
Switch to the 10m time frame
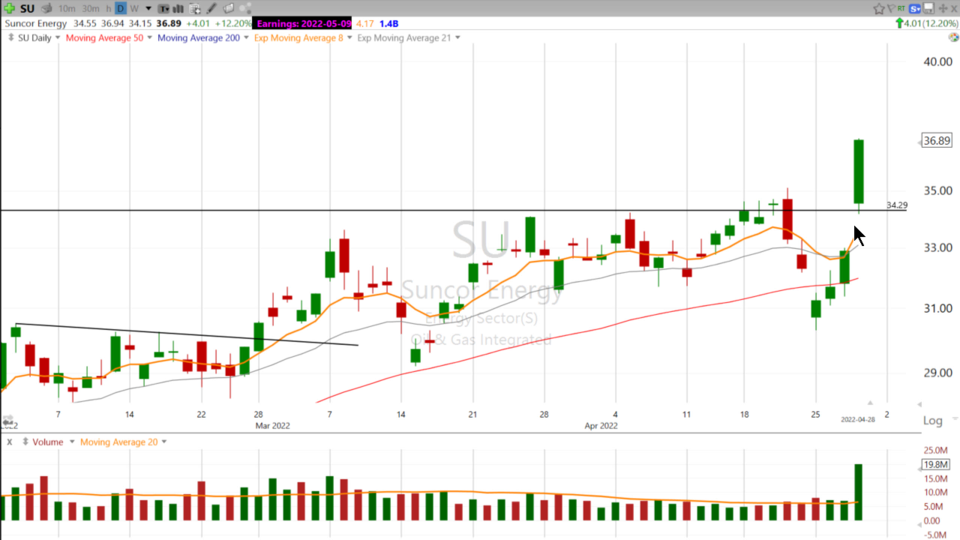pyautogui.click(x=67, y=9)
